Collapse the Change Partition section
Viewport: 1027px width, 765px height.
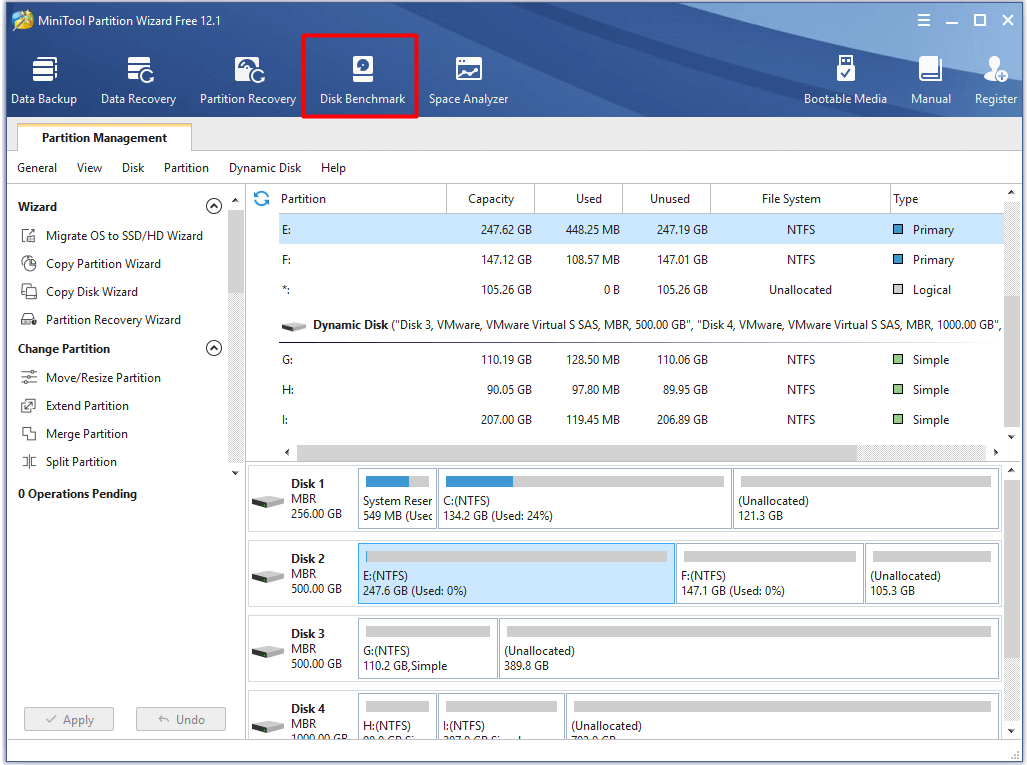coord(213,349)
